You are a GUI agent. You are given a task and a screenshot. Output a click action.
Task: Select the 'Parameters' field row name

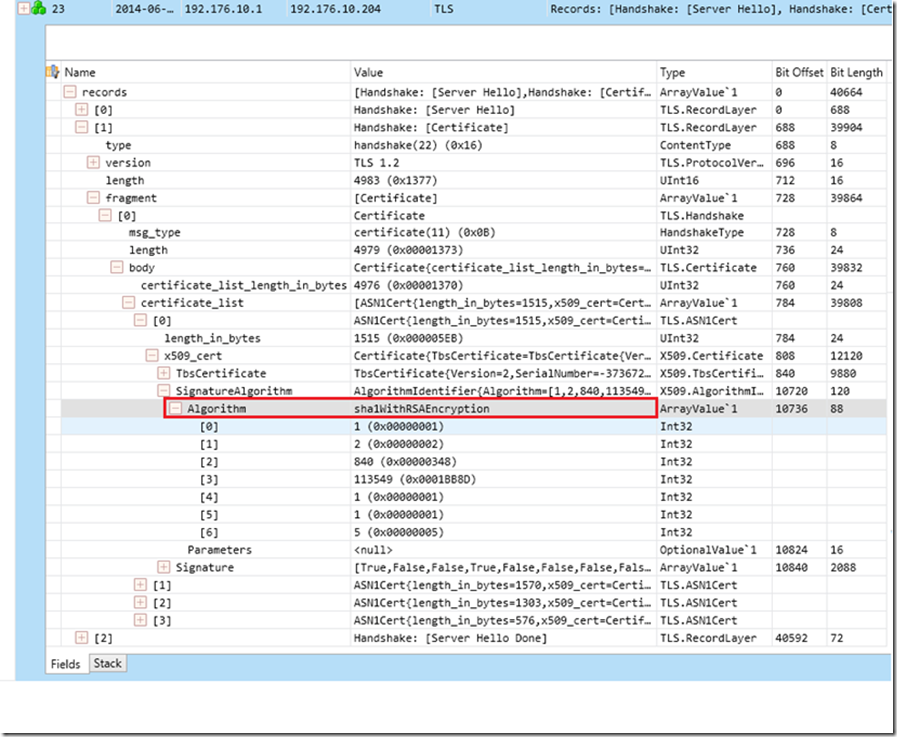click(x=220, y=550)
